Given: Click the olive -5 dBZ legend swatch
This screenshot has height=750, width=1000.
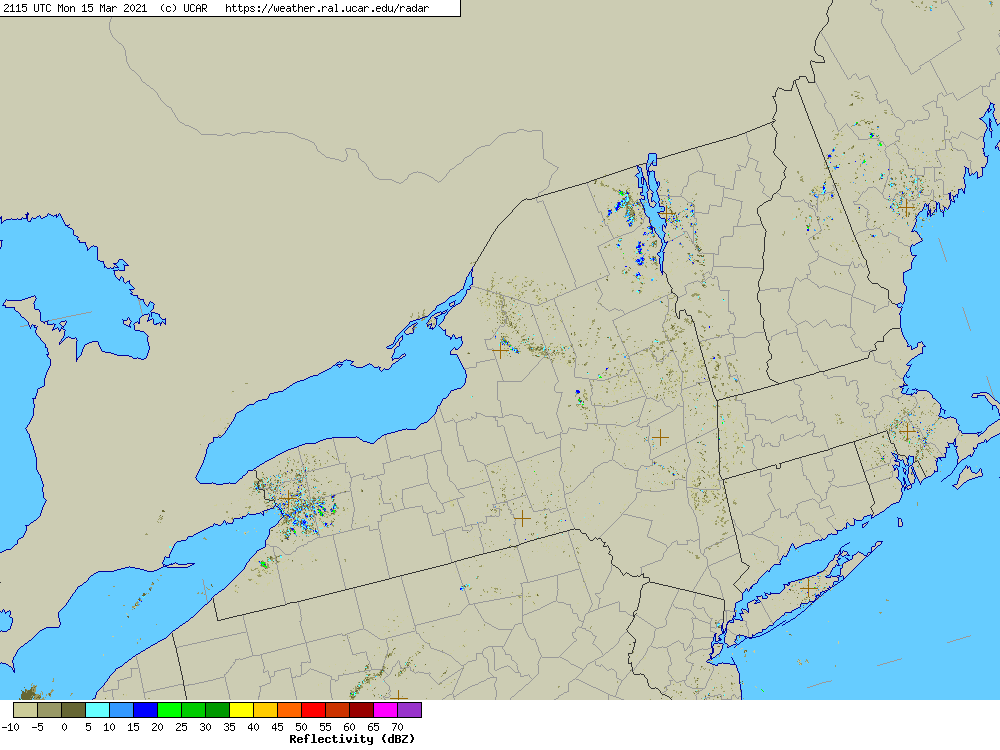Looking at the screenshot, I should coord(49,710).
